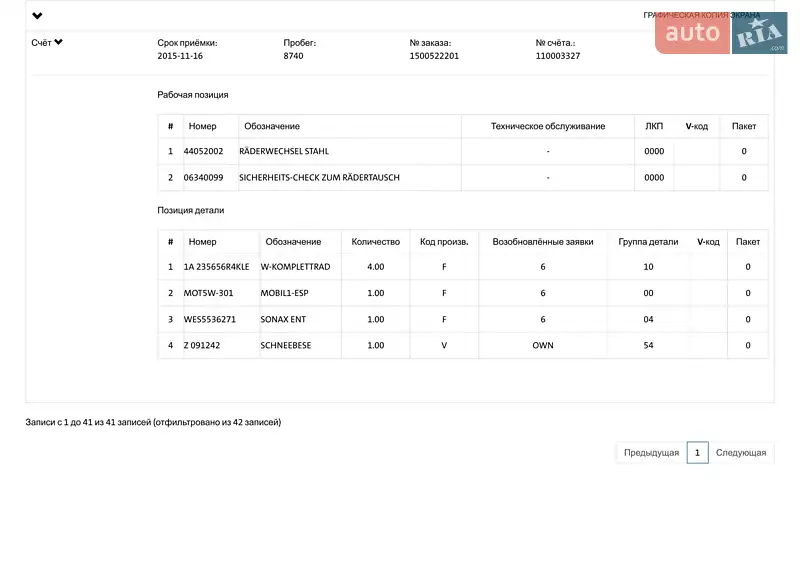Click the Код произв. column header
This screenshot has height=565, width=800.
coord(444,242)
